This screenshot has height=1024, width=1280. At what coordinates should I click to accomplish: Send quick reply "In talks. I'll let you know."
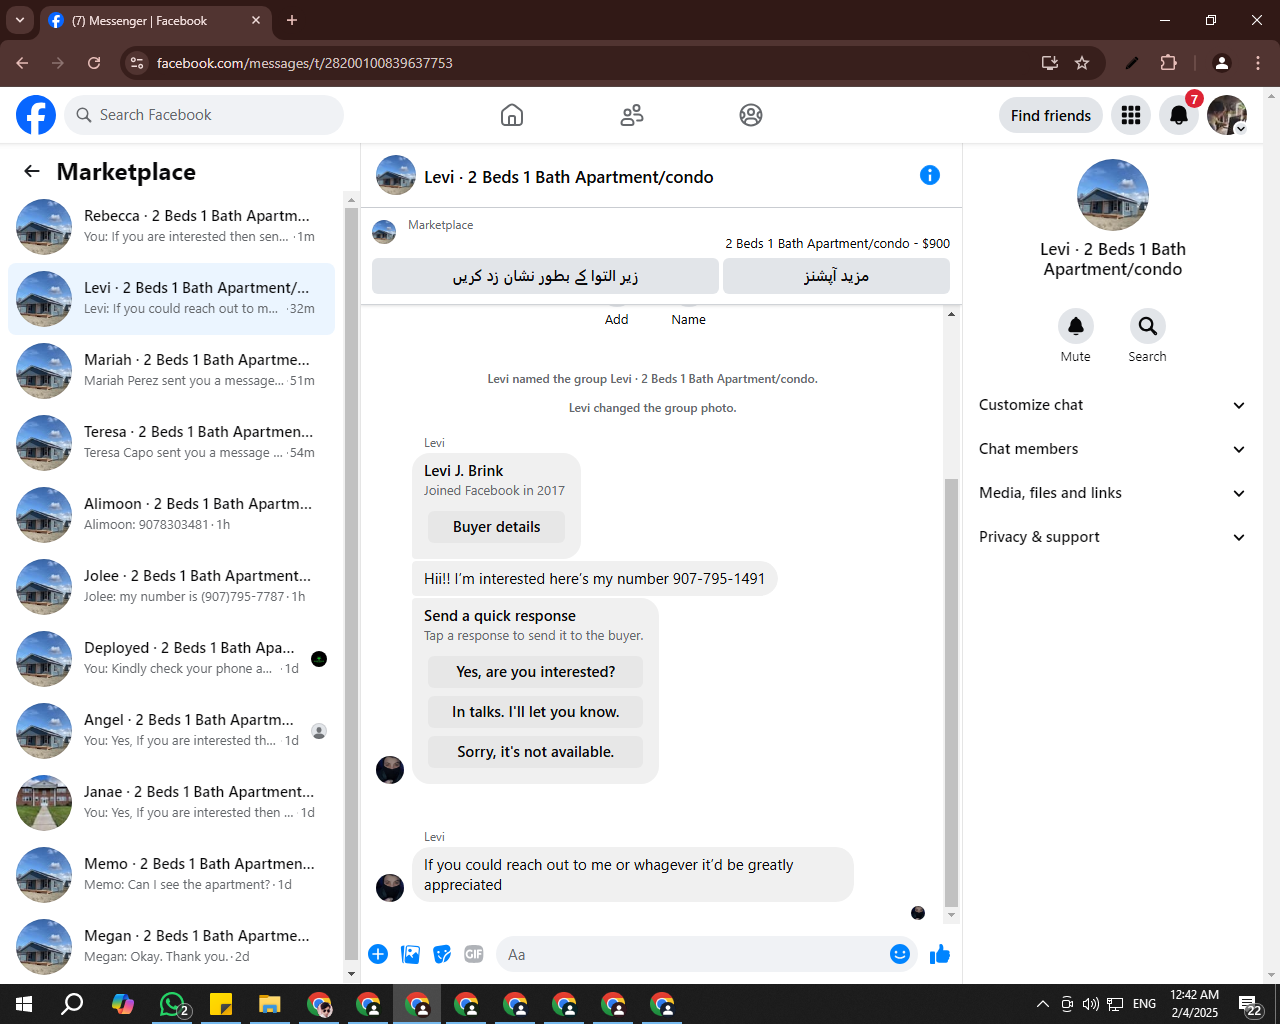[535, 712]
